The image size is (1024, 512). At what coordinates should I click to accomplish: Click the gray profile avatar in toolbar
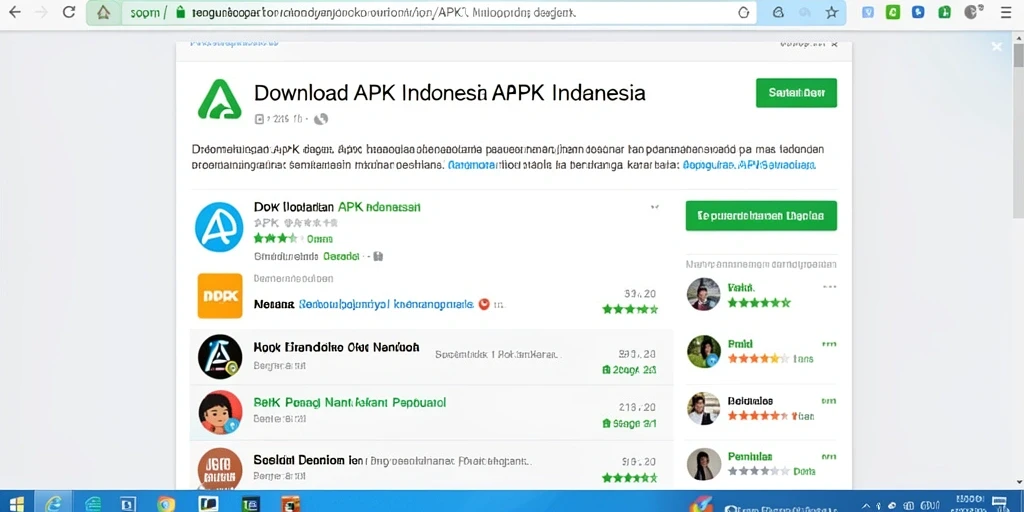[x=972, y=12]
